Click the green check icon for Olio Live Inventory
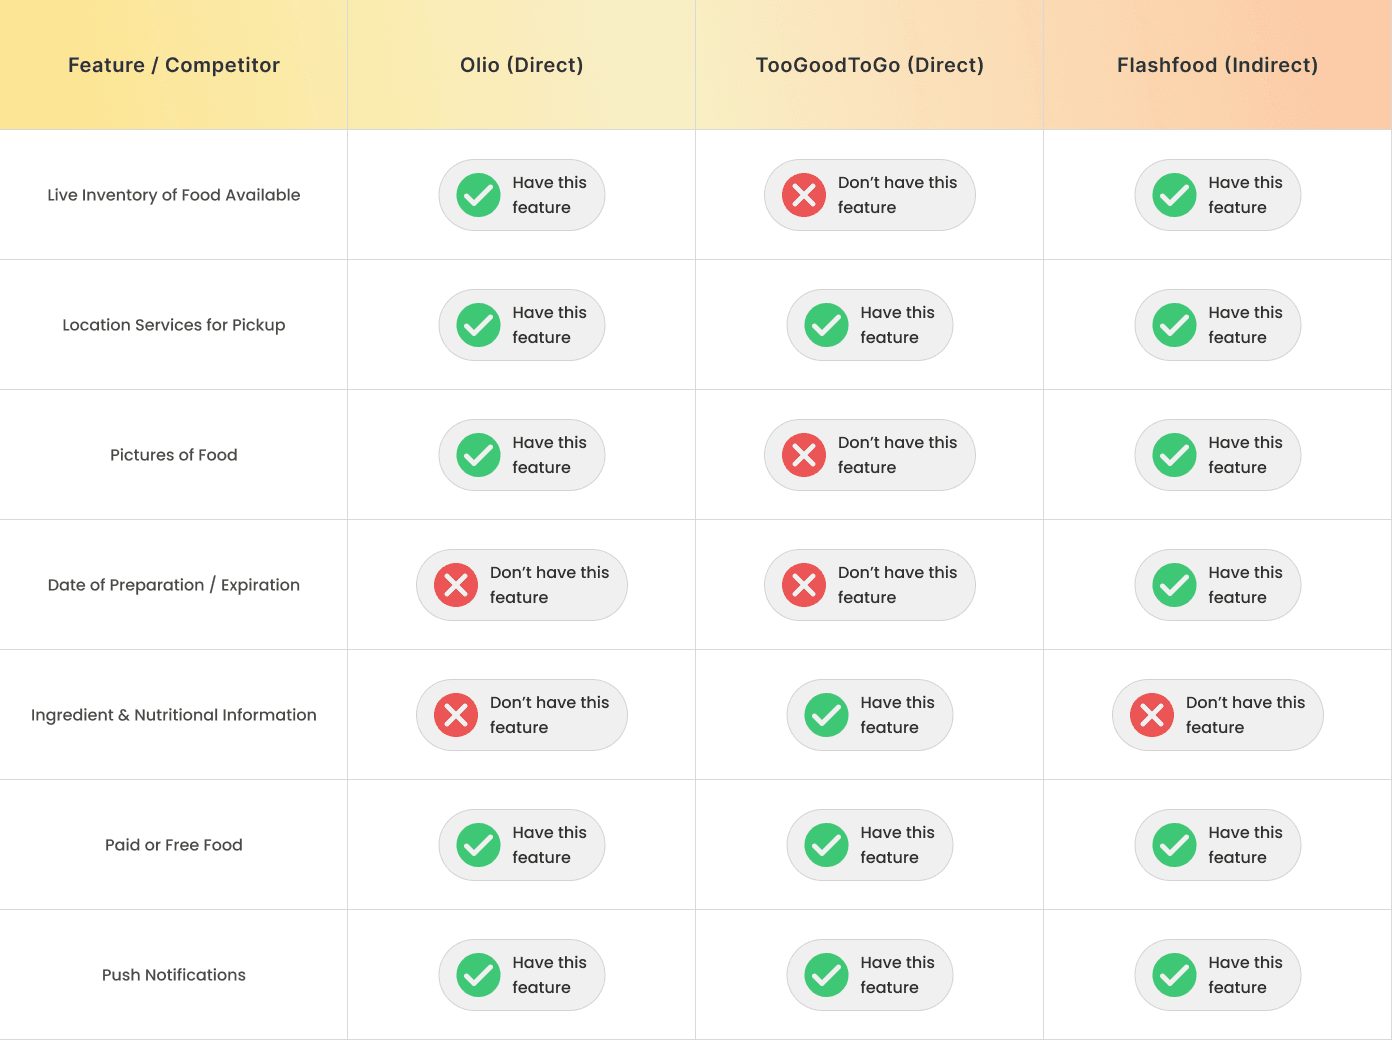 (479, 195)
